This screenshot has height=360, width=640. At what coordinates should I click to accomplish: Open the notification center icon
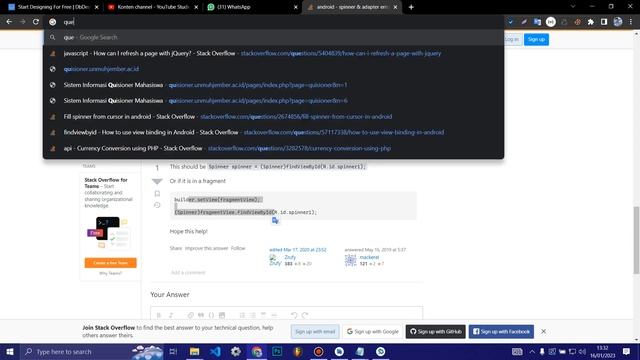pyautogui.click(x=627, y=351)
